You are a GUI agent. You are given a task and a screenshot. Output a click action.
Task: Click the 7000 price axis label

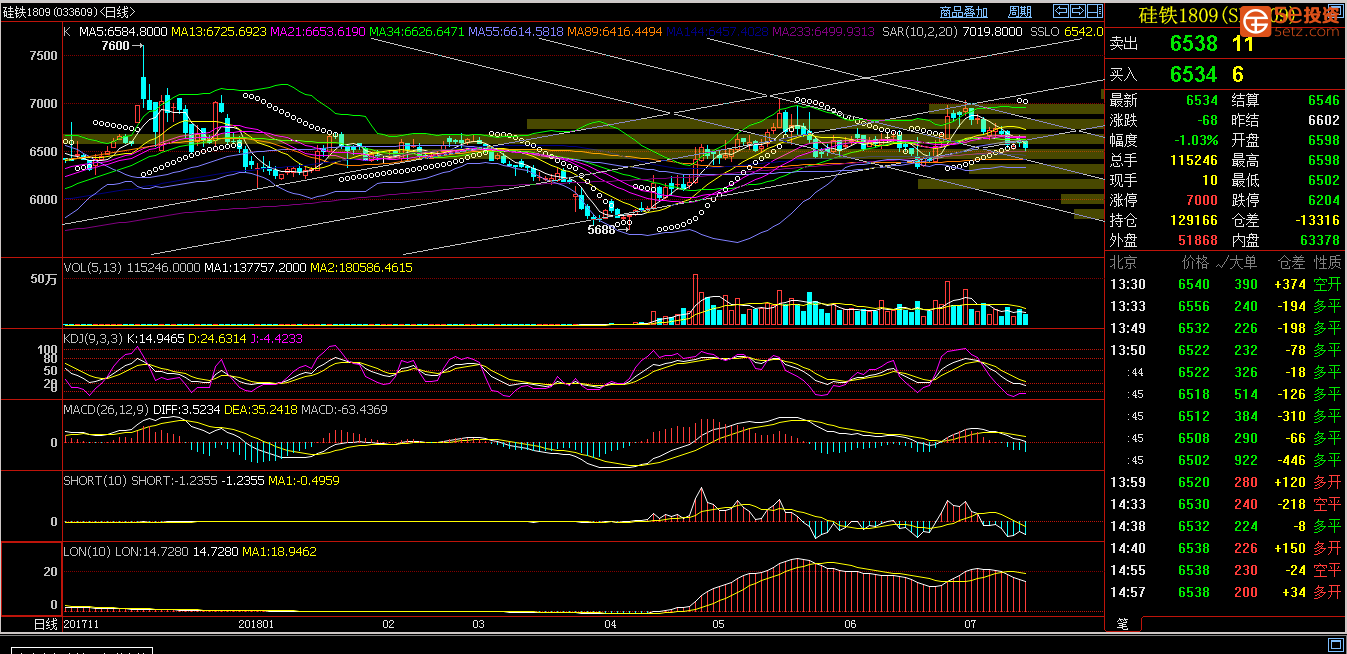[x=43, y=104]
